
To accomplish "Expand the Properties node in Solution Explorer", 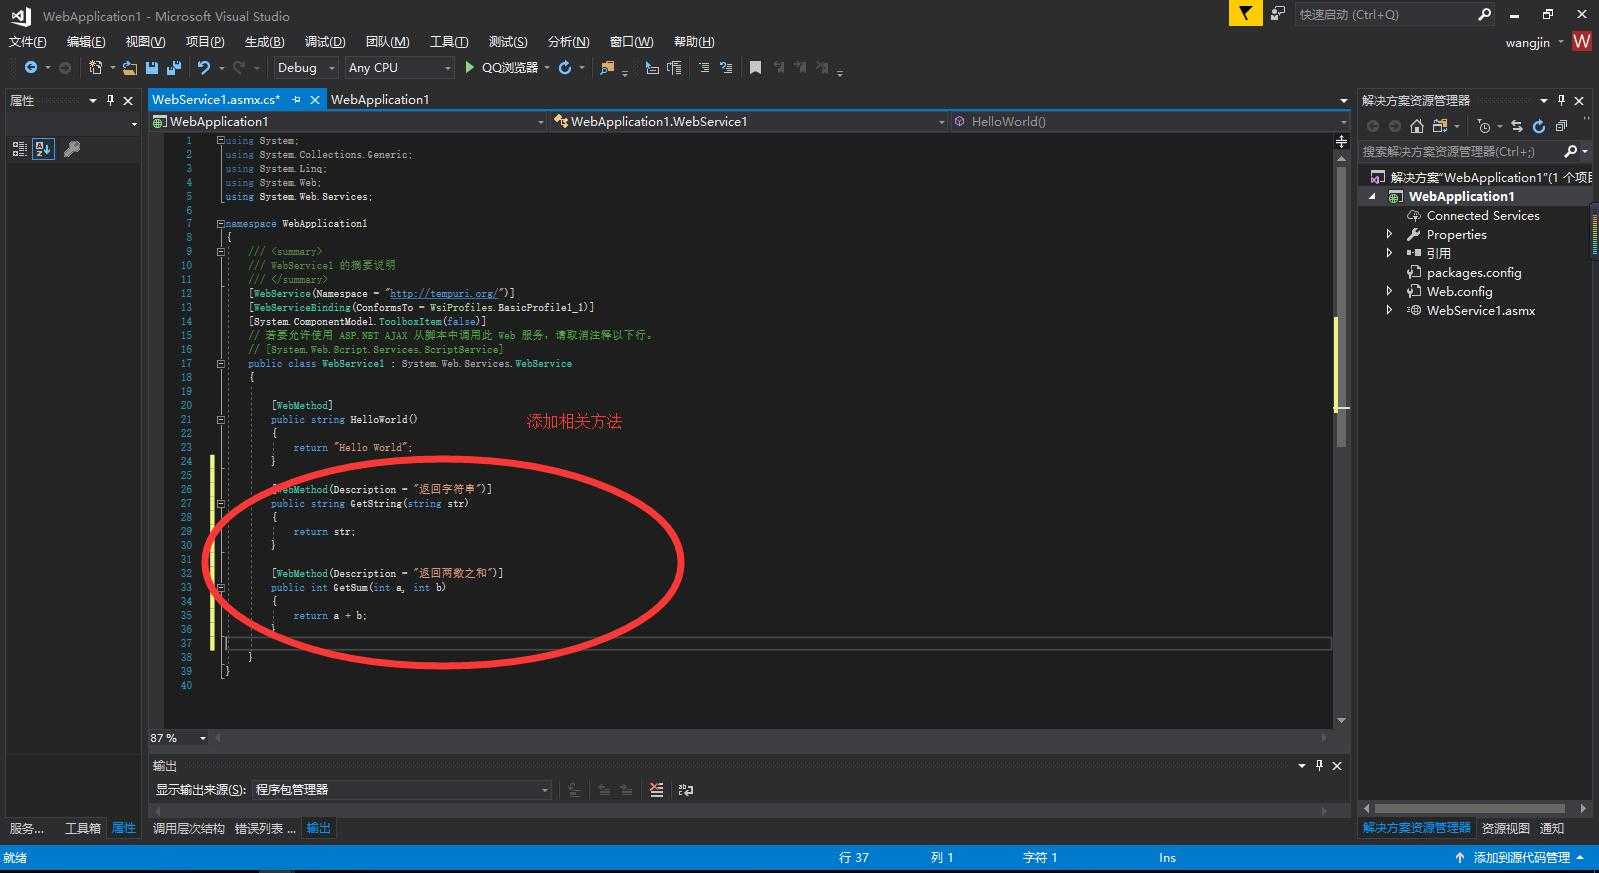I will pyautogui.click(x=1389, y=234).
